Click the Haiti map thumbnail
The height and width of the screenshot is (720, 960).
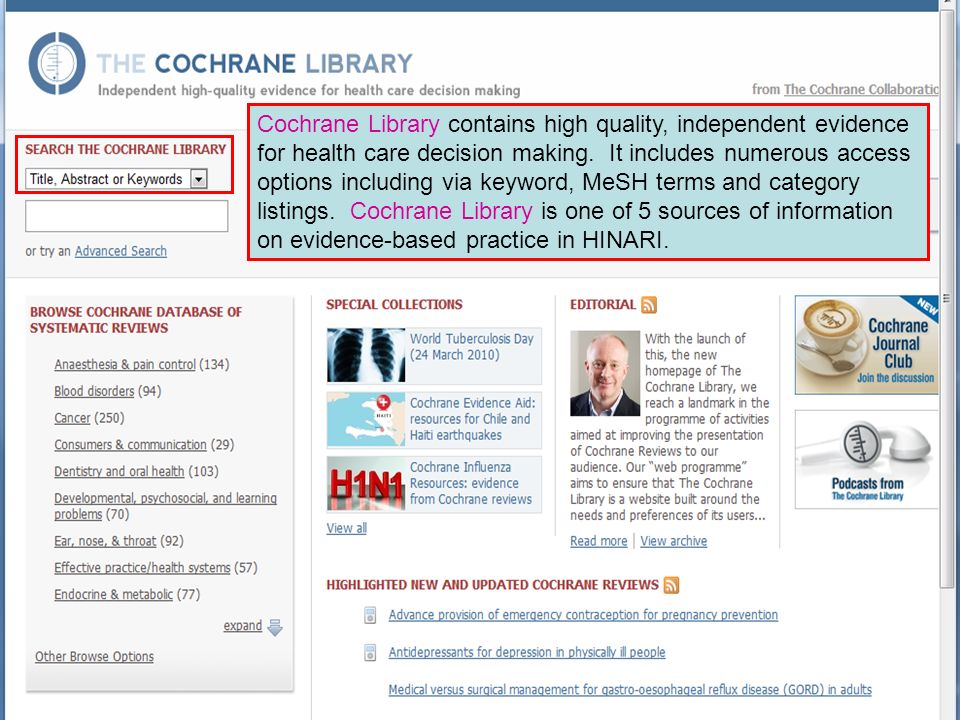(x=366, y=419)
